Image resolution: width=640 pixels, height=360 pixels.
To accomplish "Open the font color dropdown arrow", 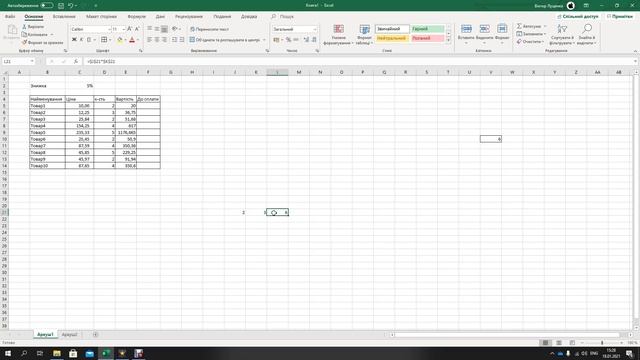I will pyautogui.click(x=138, y=40).
